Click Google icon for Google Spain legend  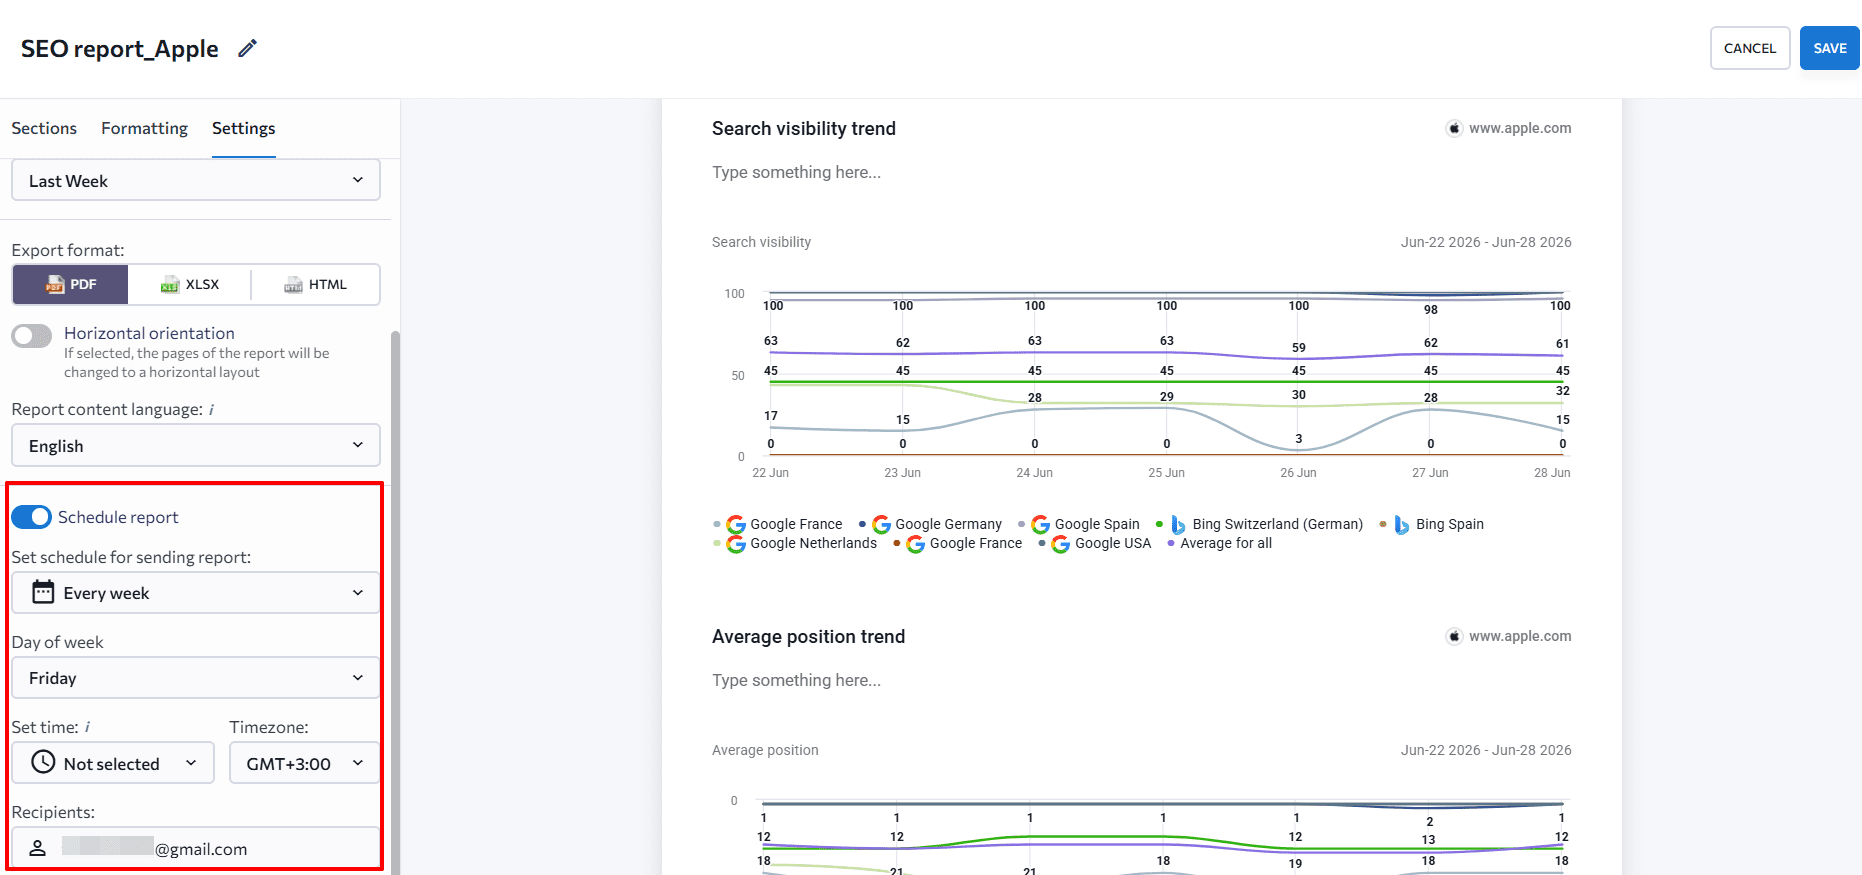pyautogui.click(x=1040, y=524)
